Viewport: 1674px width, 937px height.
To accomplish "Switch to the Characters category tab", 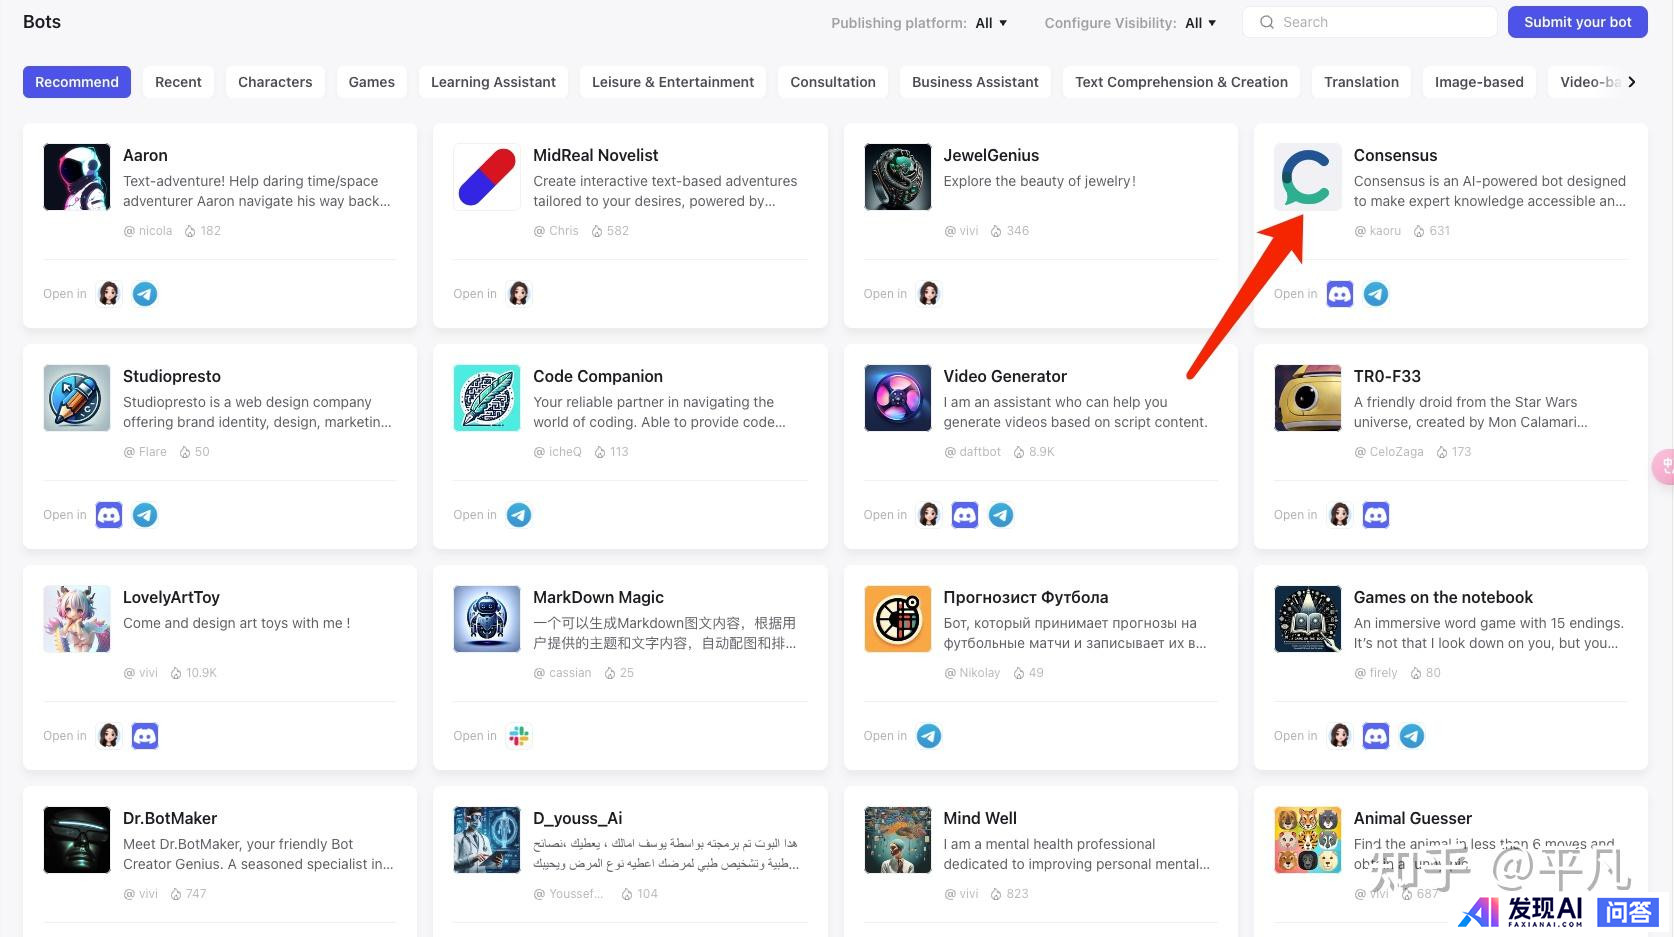I will [x=275, y=82].
